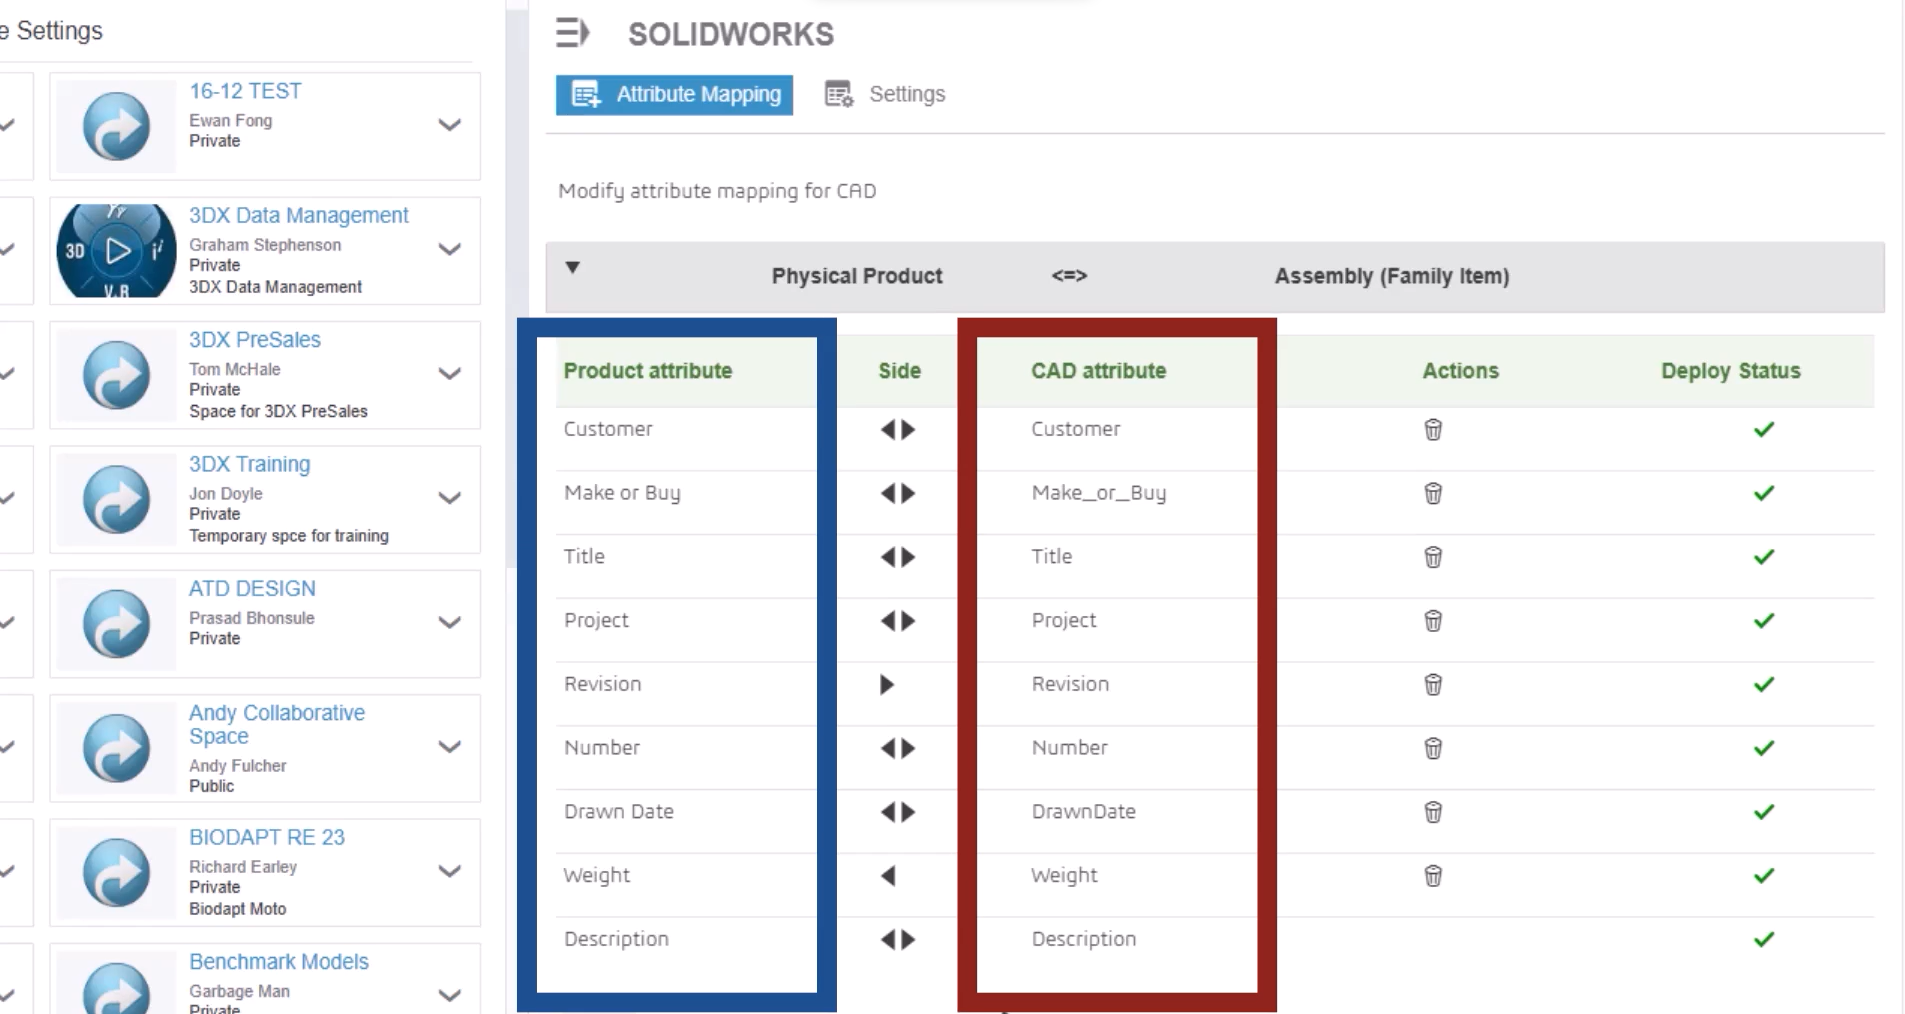Open the 16-12 TEST space link
Screen dimensions: 1905x1014
coord(245,91)
